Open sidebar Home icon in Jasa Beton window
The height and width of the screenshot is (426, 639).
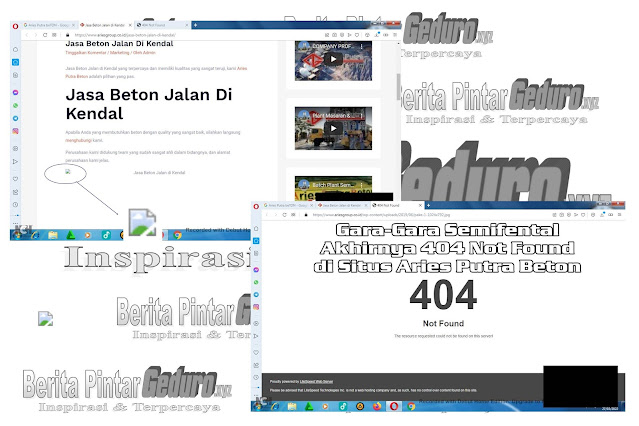pyautogui.click(x=15, y=49)
